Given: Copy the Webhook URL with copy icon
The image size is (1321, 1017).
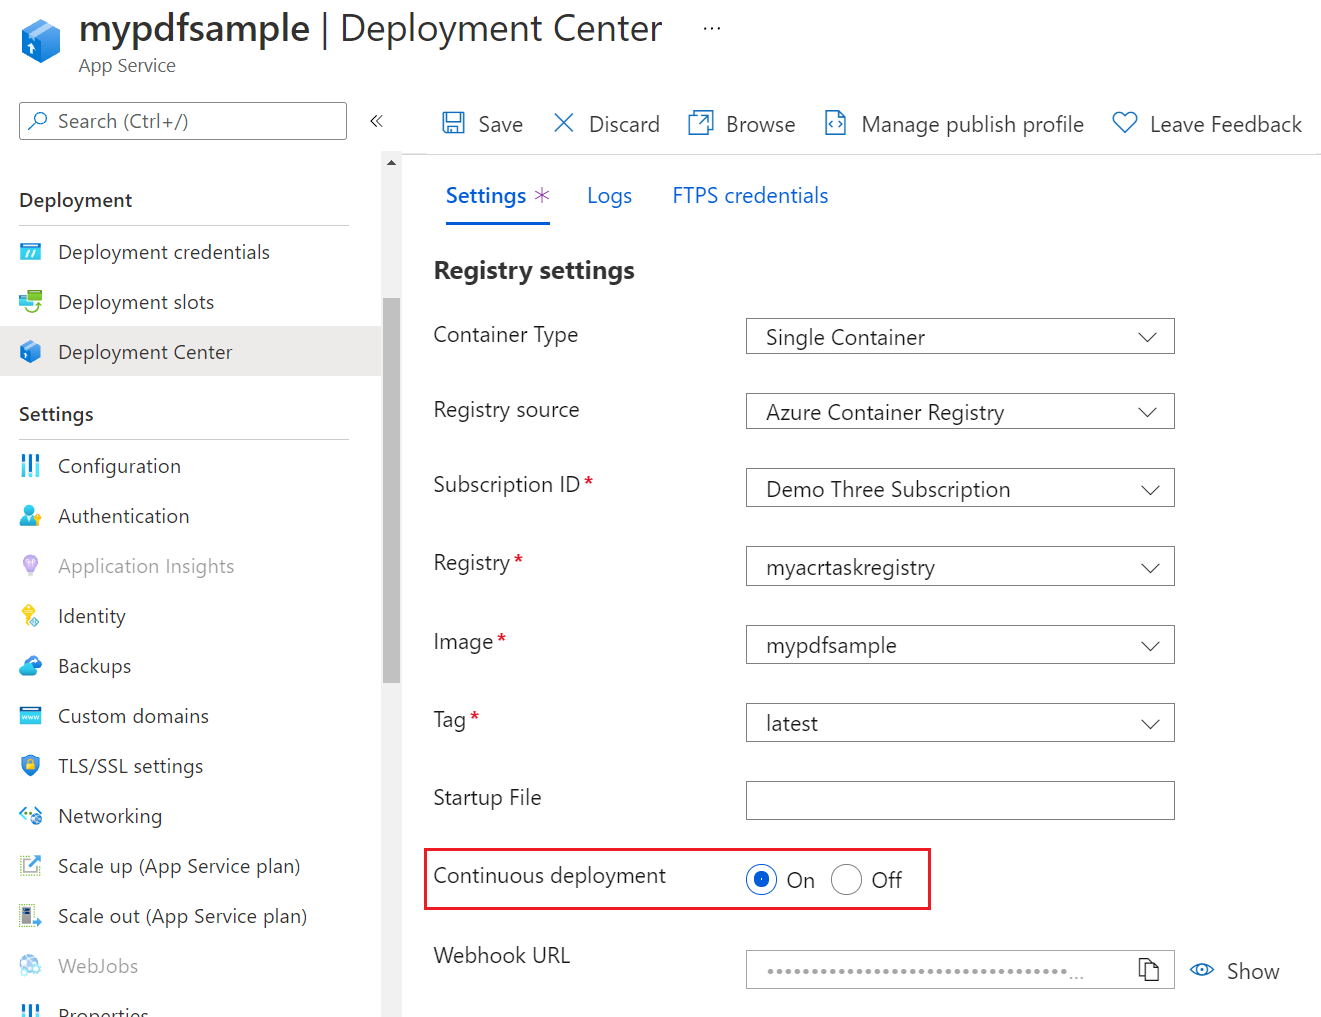Looking at the screenshot, I should pyautogui.click(x=1148, y=969).
